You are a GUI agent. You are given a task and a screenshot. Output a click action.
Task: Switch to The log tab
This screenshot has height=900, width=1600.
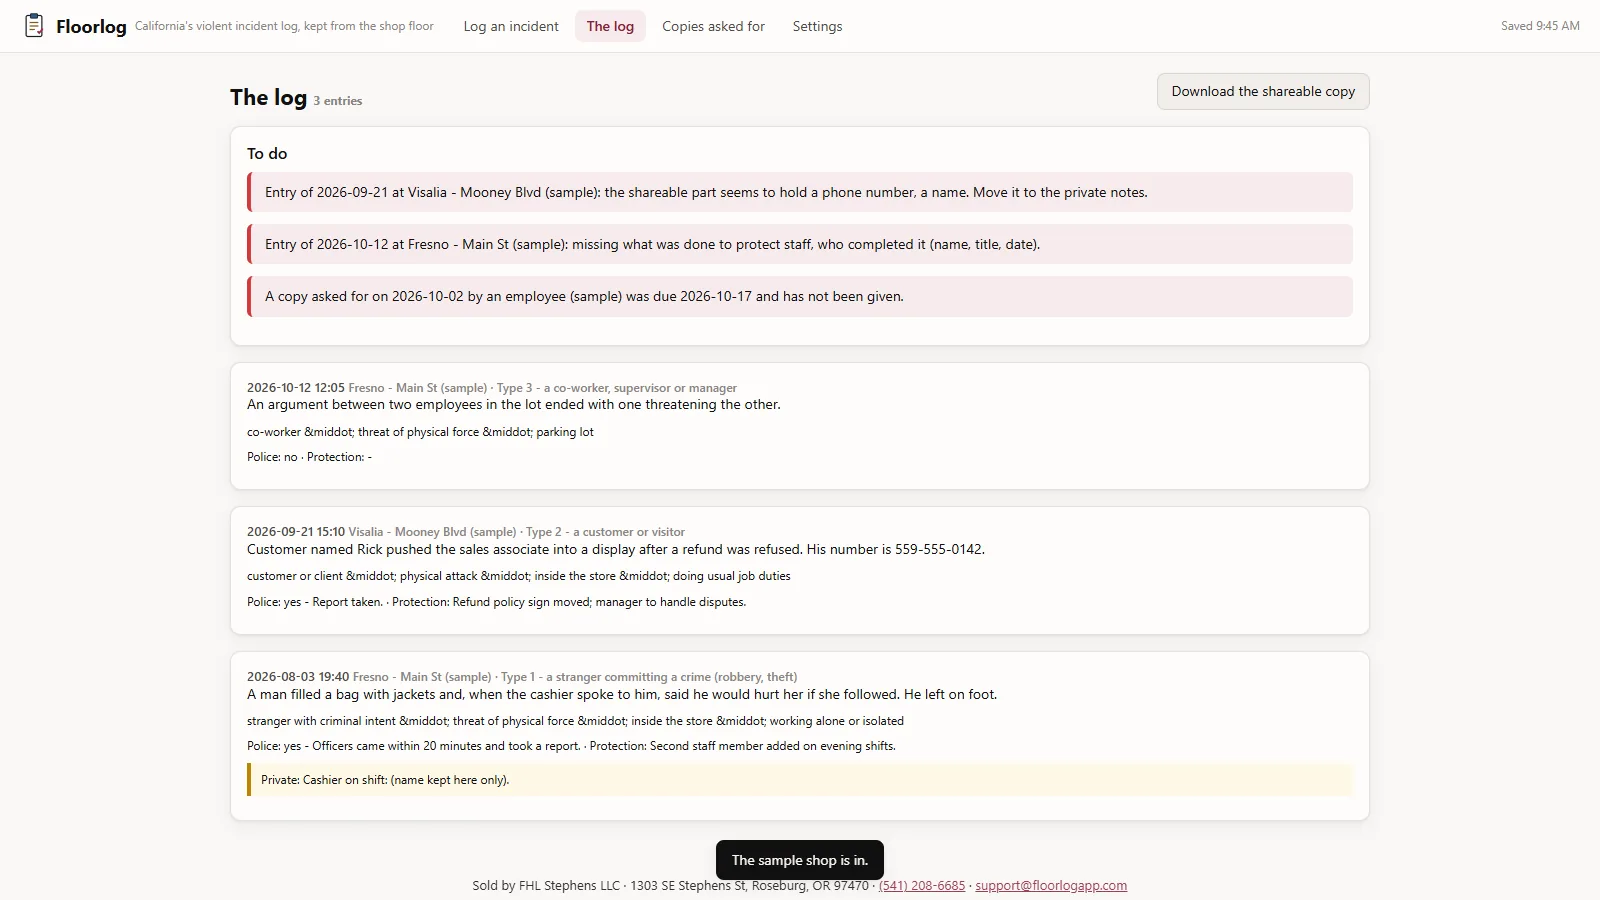(610, 26)
